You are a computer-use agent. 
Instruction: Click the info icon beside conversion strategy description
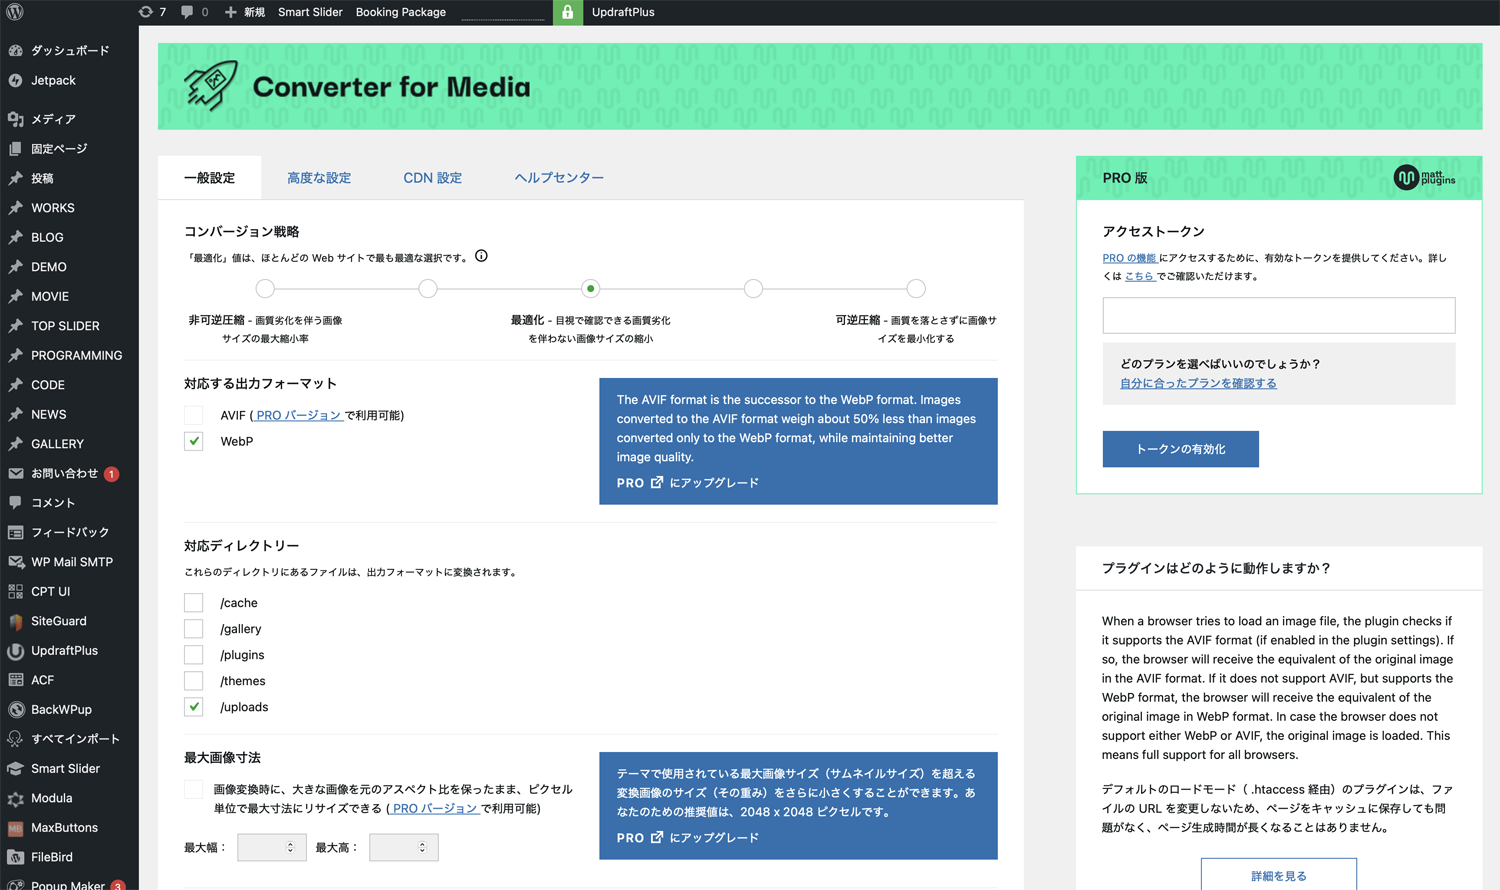(x=481, y=256)
